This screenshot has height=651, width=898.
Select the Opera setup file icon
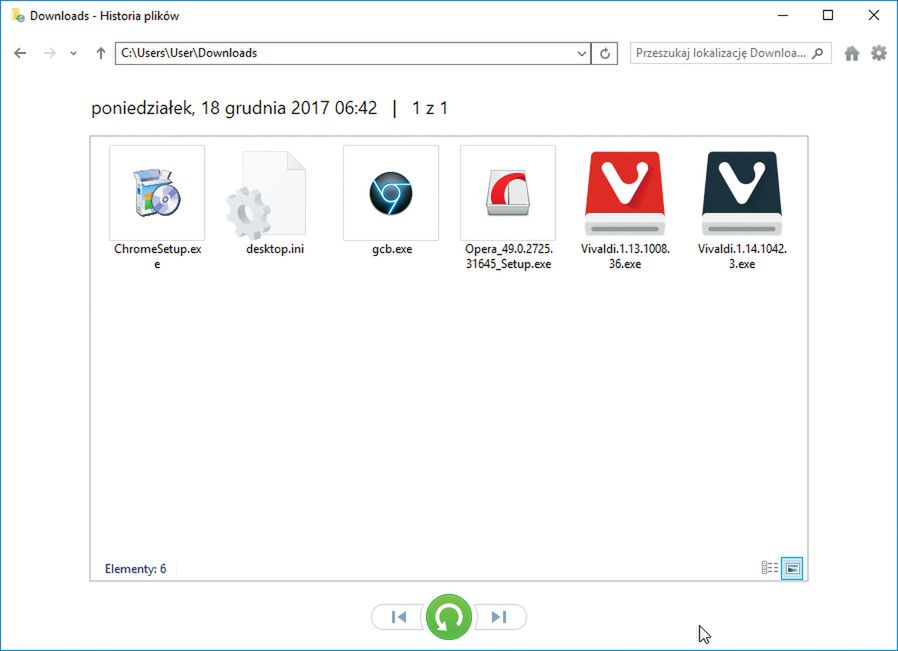(x=508, y=192)
